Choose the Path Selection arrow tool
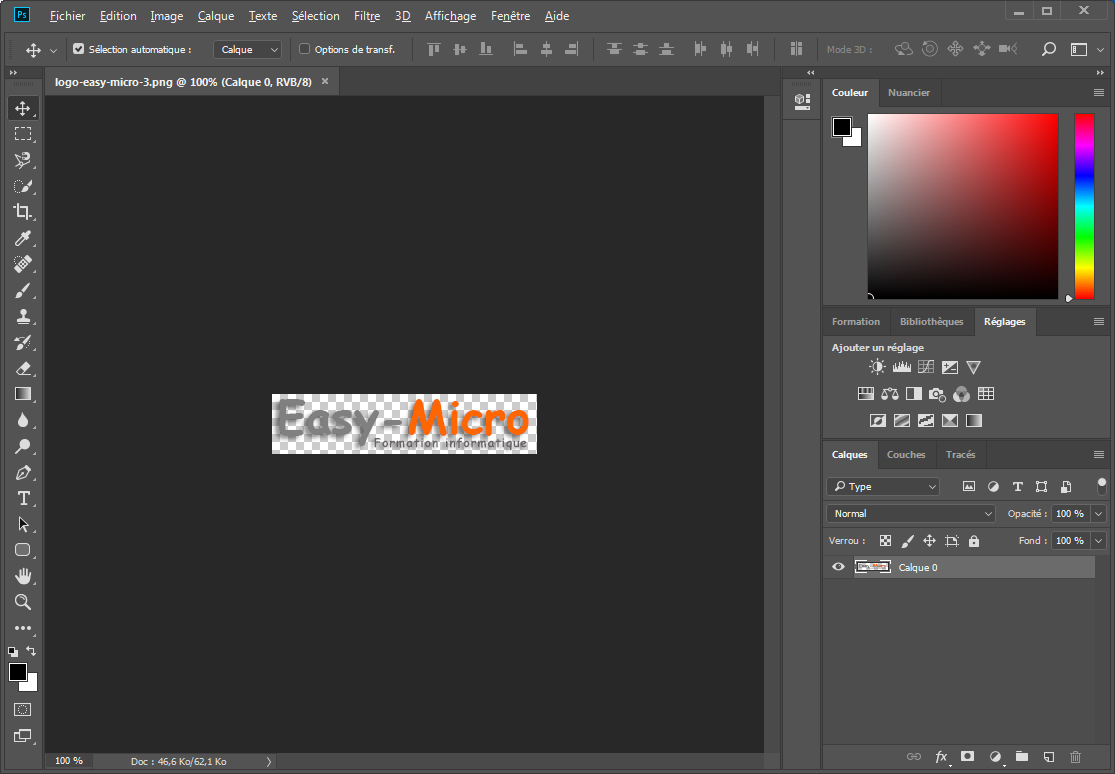 point(23,524)
